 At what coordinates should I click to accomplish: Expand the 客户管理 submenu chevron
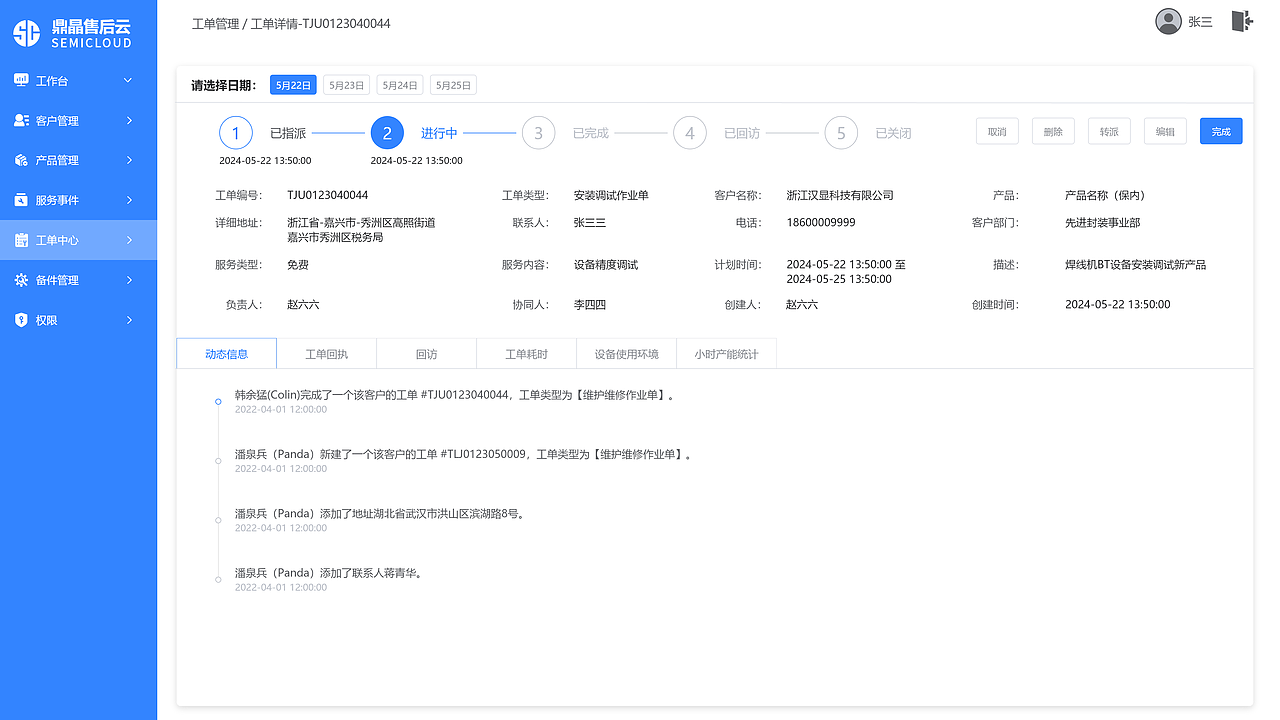pyautogui.click(x=130, y=120)
